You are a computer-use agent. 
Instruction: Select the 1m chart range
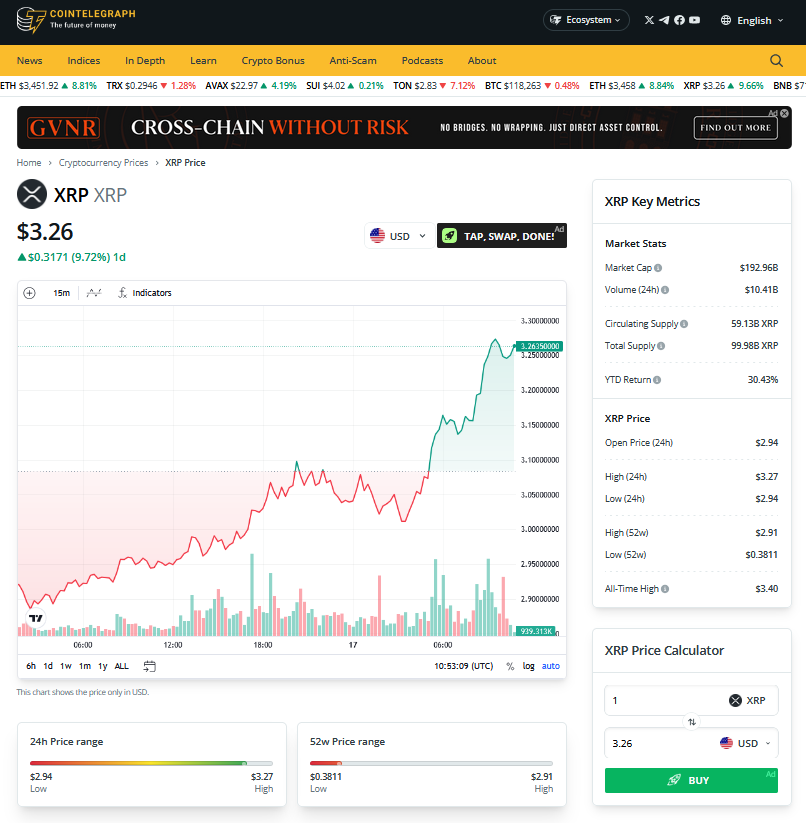85,666
